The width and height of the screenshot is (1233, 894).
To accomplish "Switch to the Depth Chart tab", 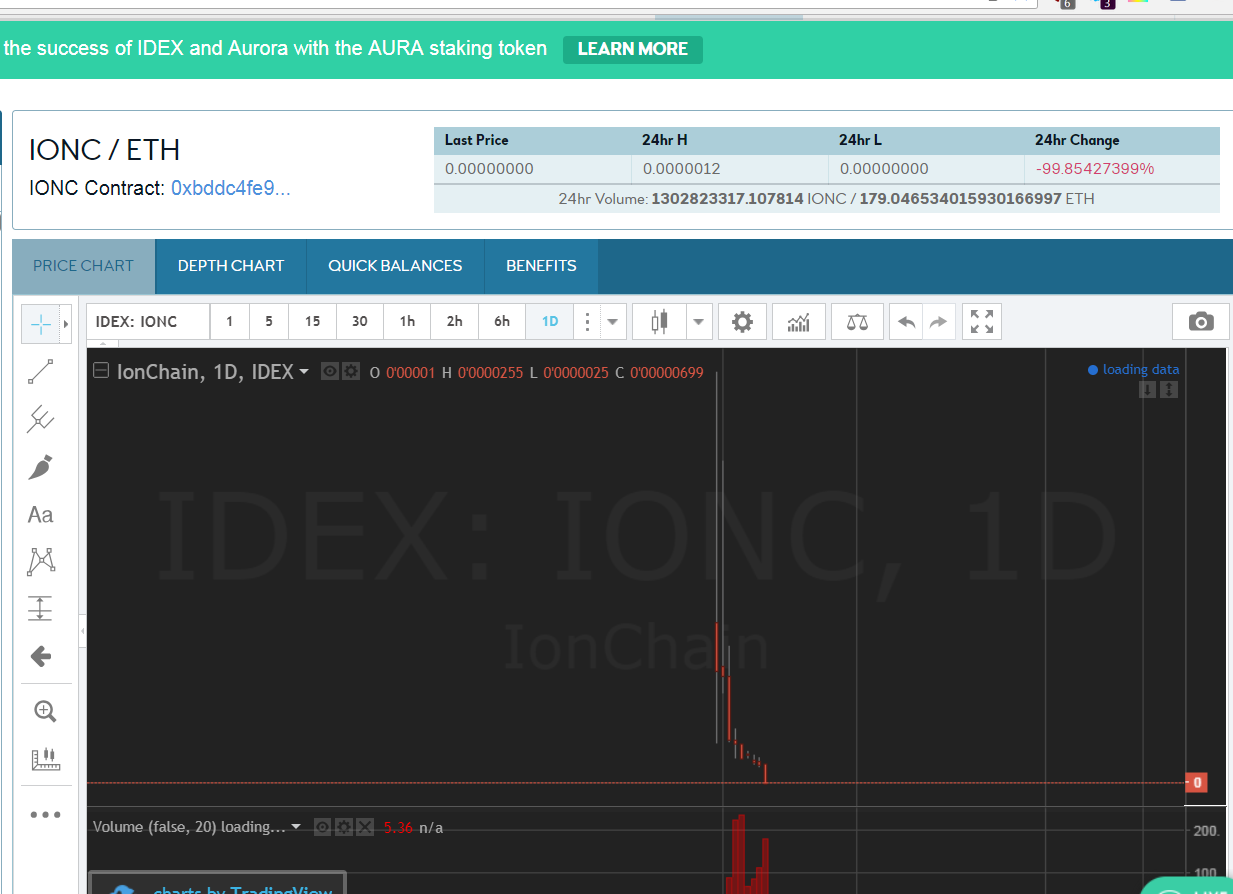I will [x=231, y=266].
